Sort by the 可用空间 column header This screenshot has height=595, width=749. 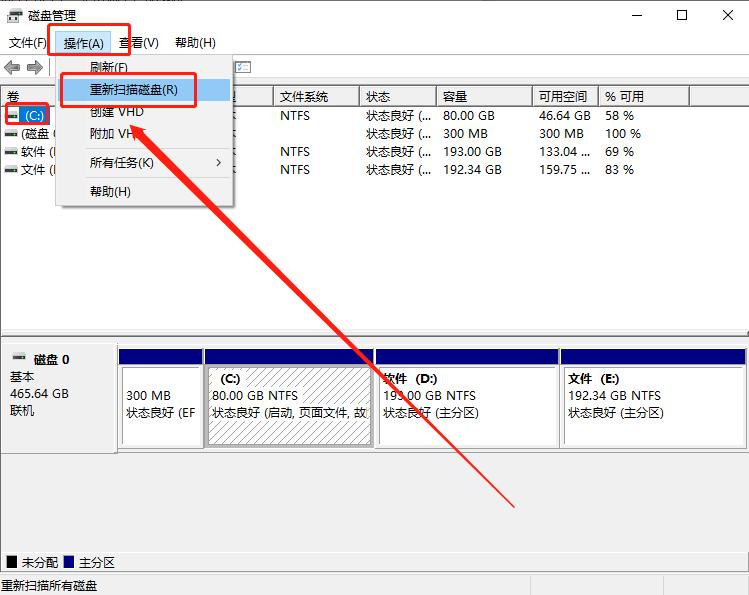pyautogui.click(x=565, y=96)
